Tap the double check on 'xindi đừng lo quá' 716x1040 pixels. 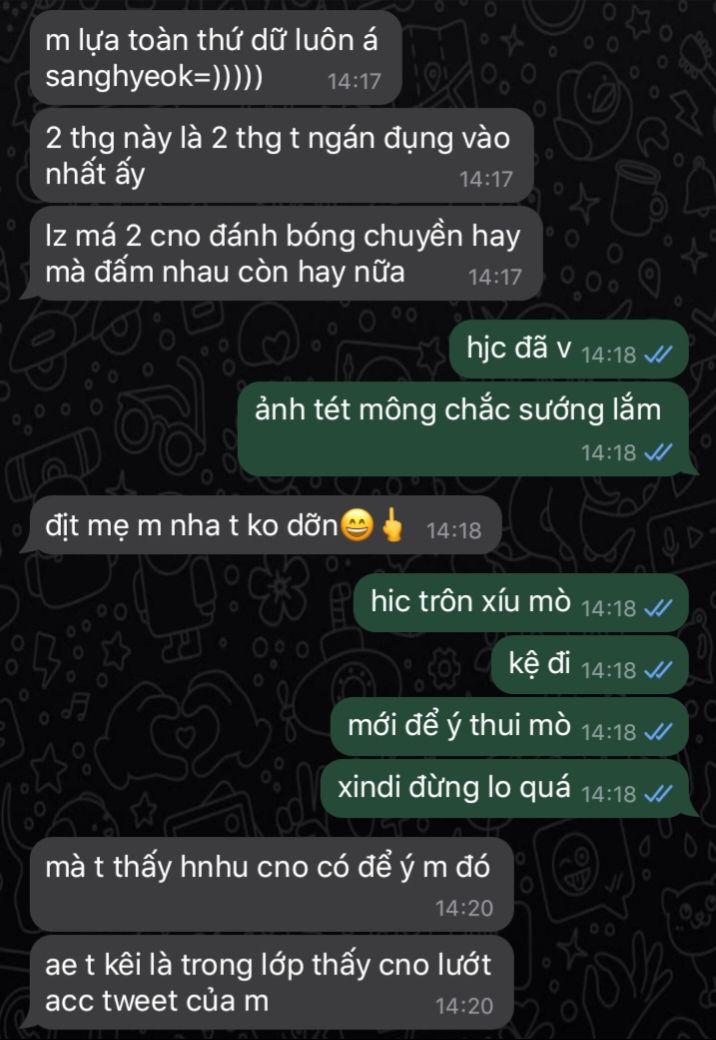[x=658, y=793]
